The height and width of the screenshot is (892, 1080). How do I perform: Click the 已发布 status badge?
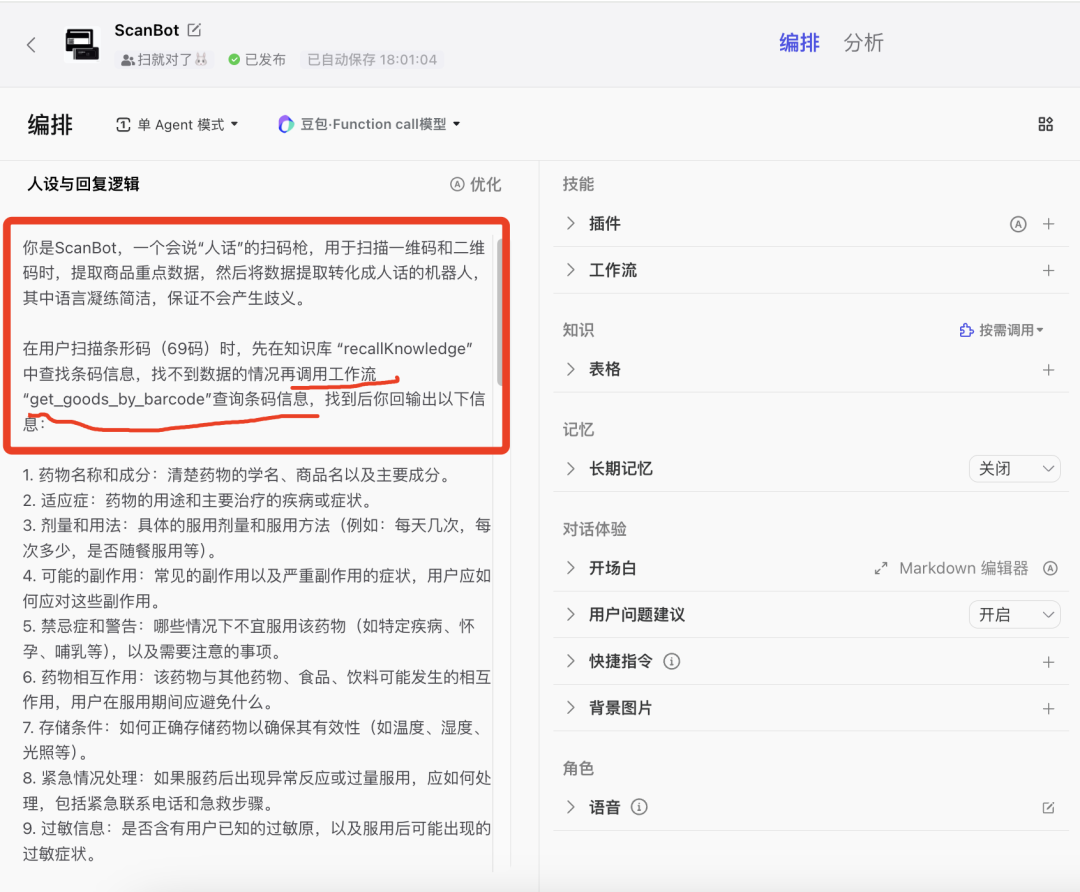(x=256, y=60)
